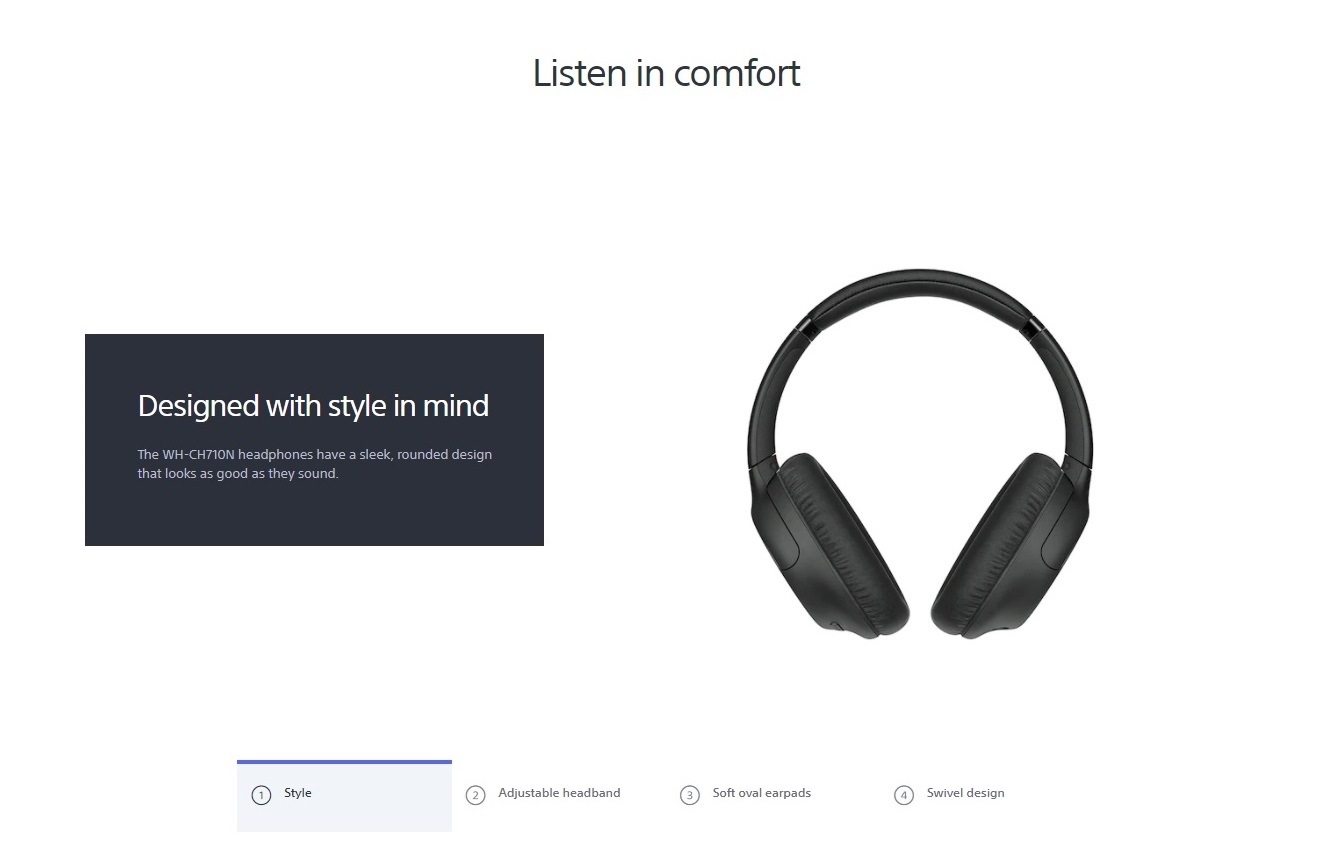Click the circled number 4 icon
1341x849 pixels.
click(x=904, y=796)
